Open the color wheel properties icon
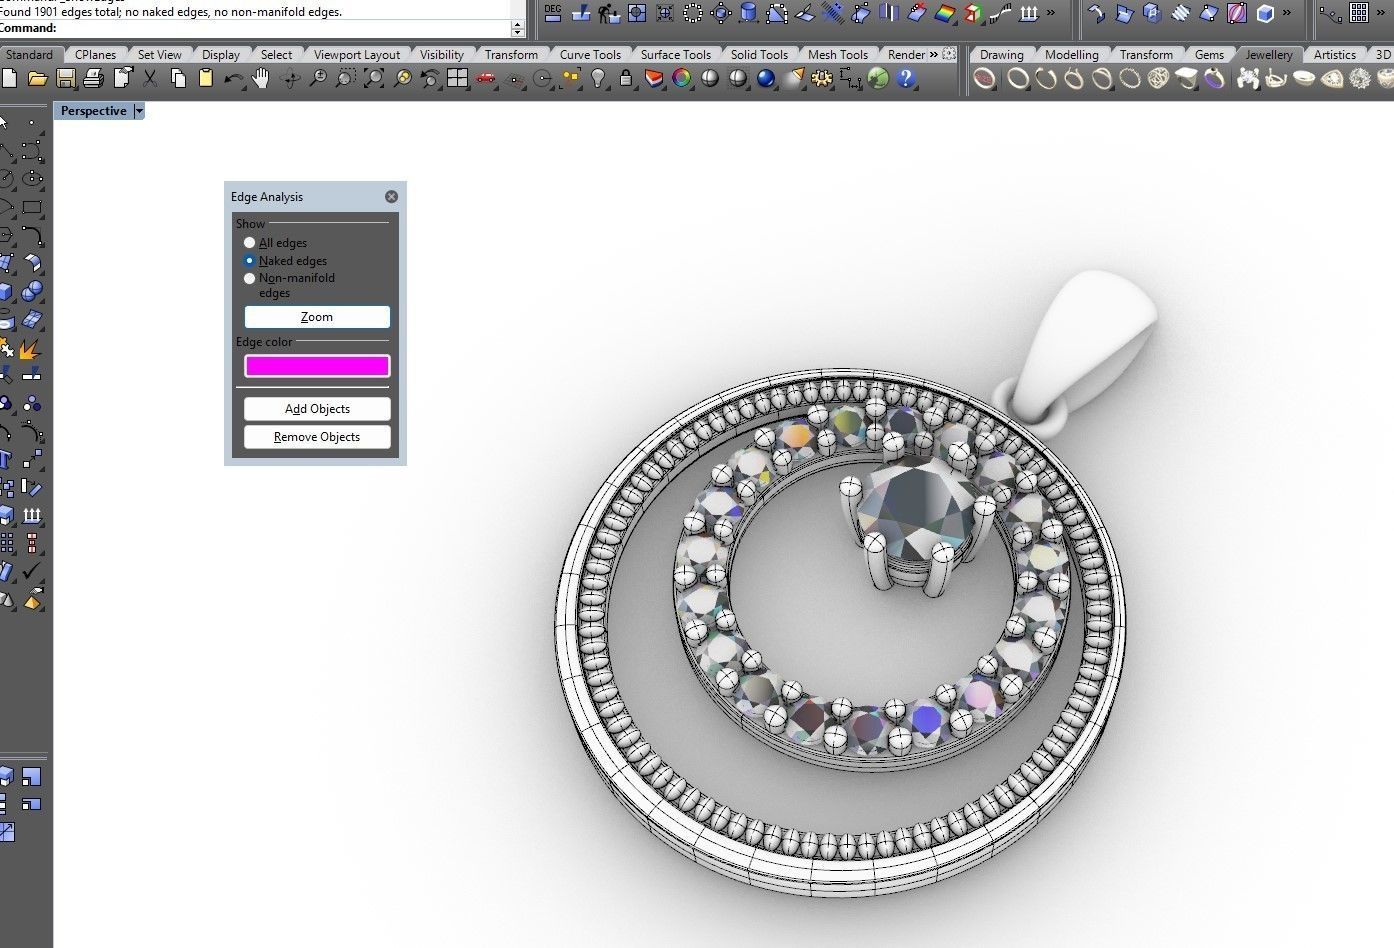Viewport: 1394px width, 948px height. tap(682, 78)
